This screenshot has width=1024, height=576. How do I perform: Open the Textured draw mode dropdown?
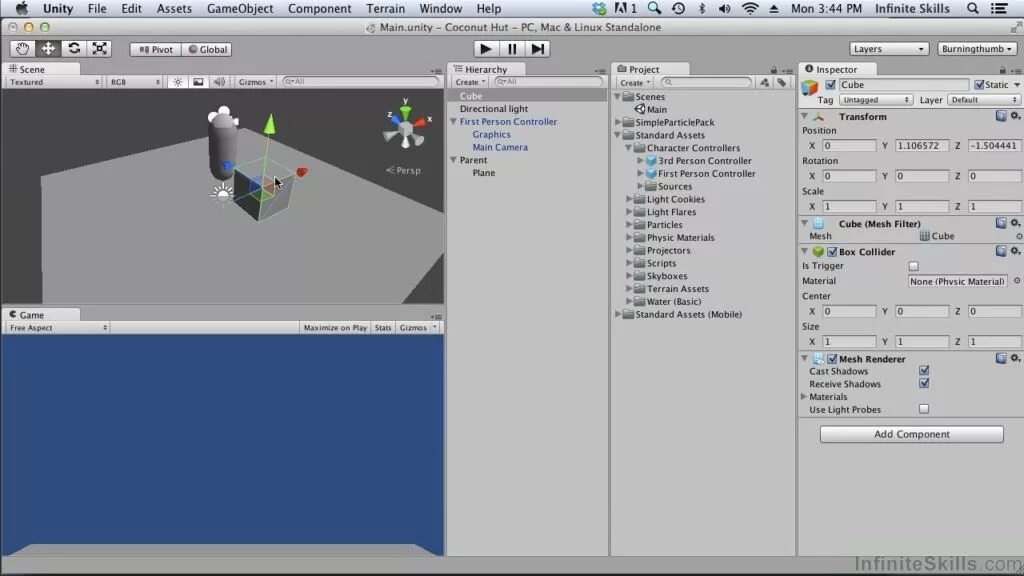coord(54,82)
